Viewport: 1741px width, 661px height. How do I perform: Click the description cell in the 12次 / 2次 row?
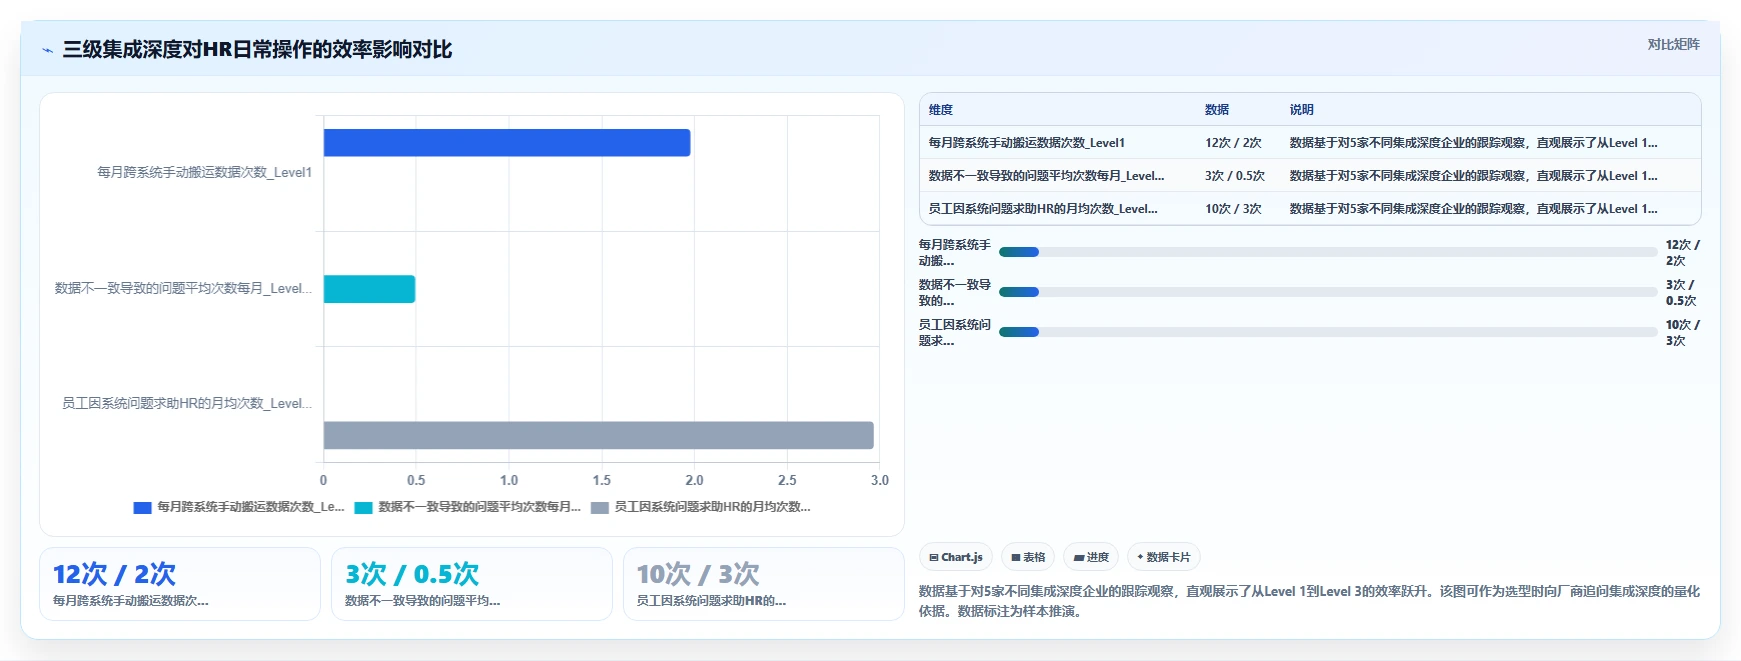click(1473, 143)
